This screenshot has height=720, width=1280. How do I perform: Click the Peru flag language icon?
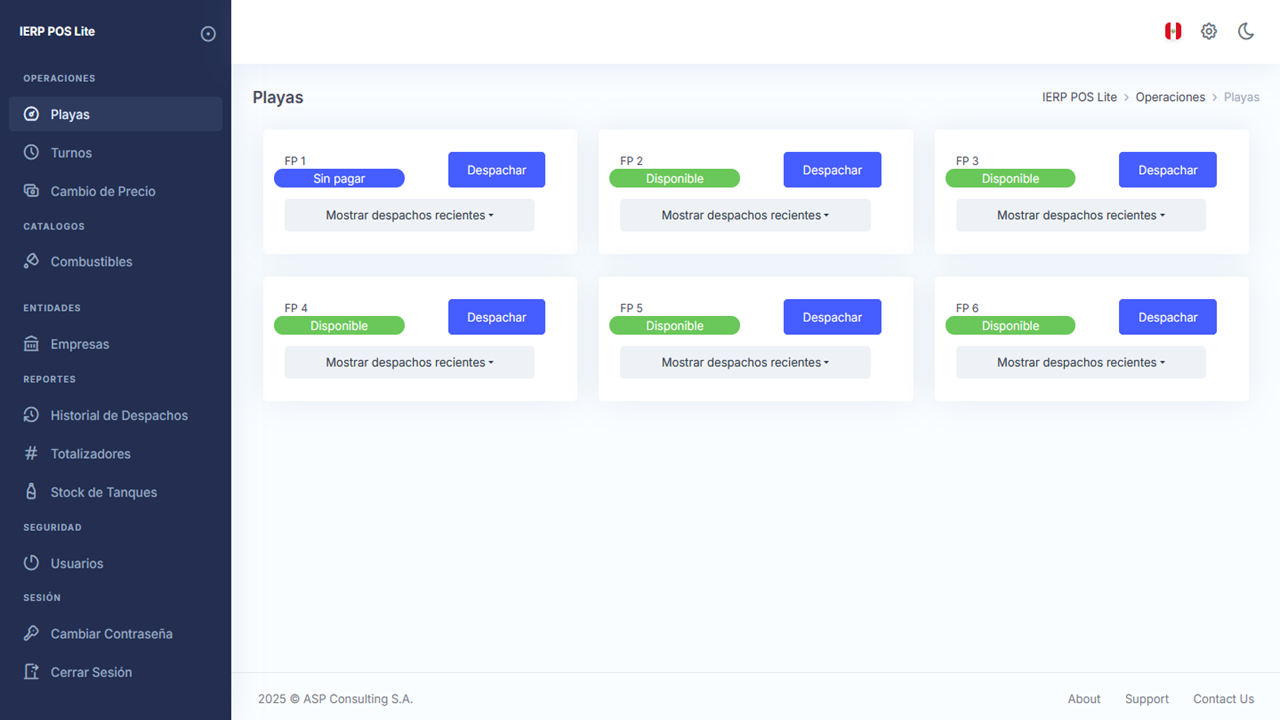point(1173,31)
